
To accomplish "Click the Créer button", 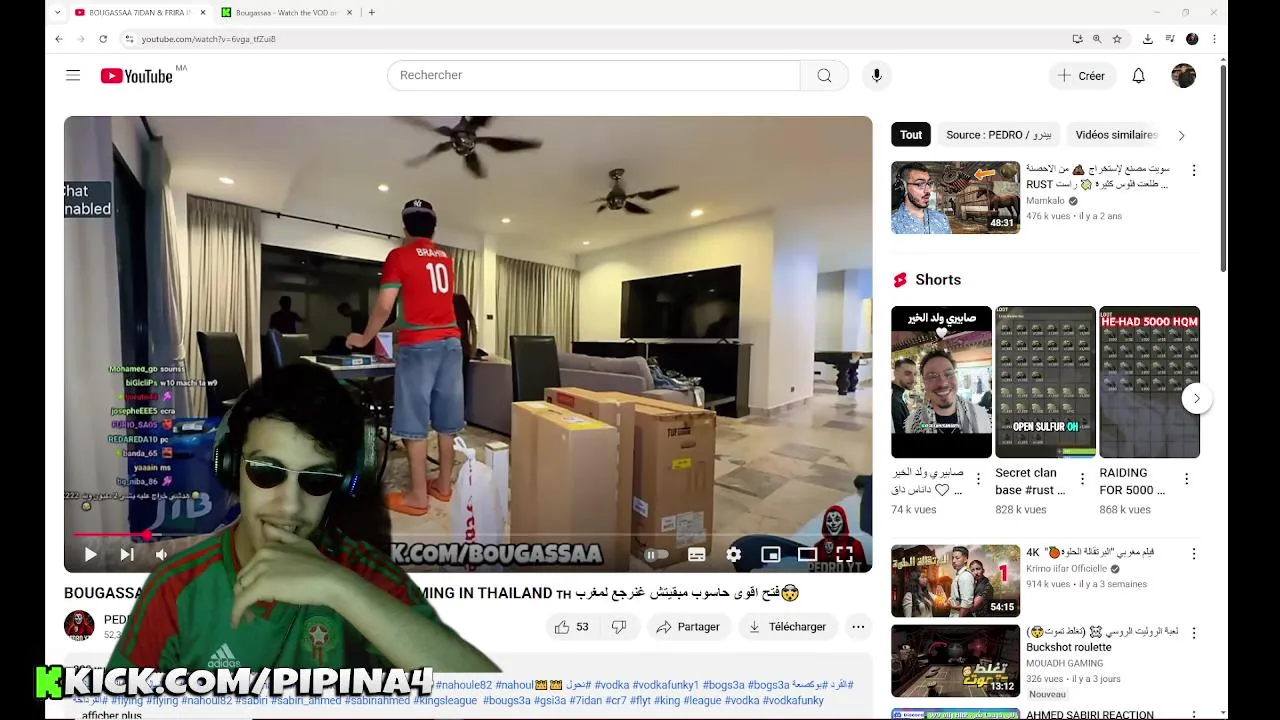I will (x=1081, y=75).
